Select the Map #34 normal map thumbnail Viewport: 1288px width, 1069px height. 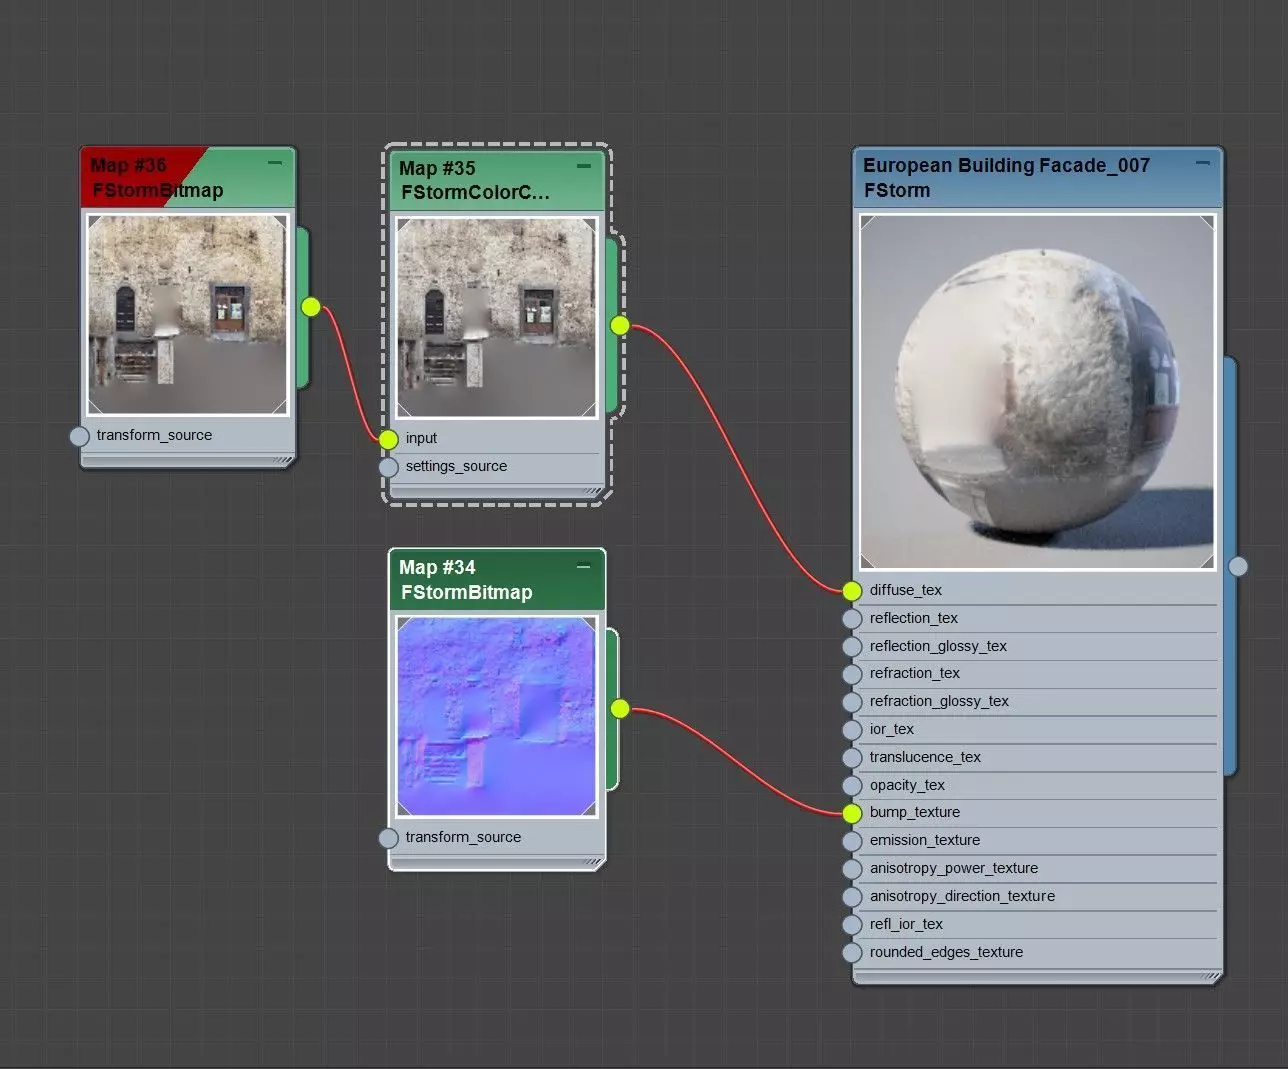point(497,717)
